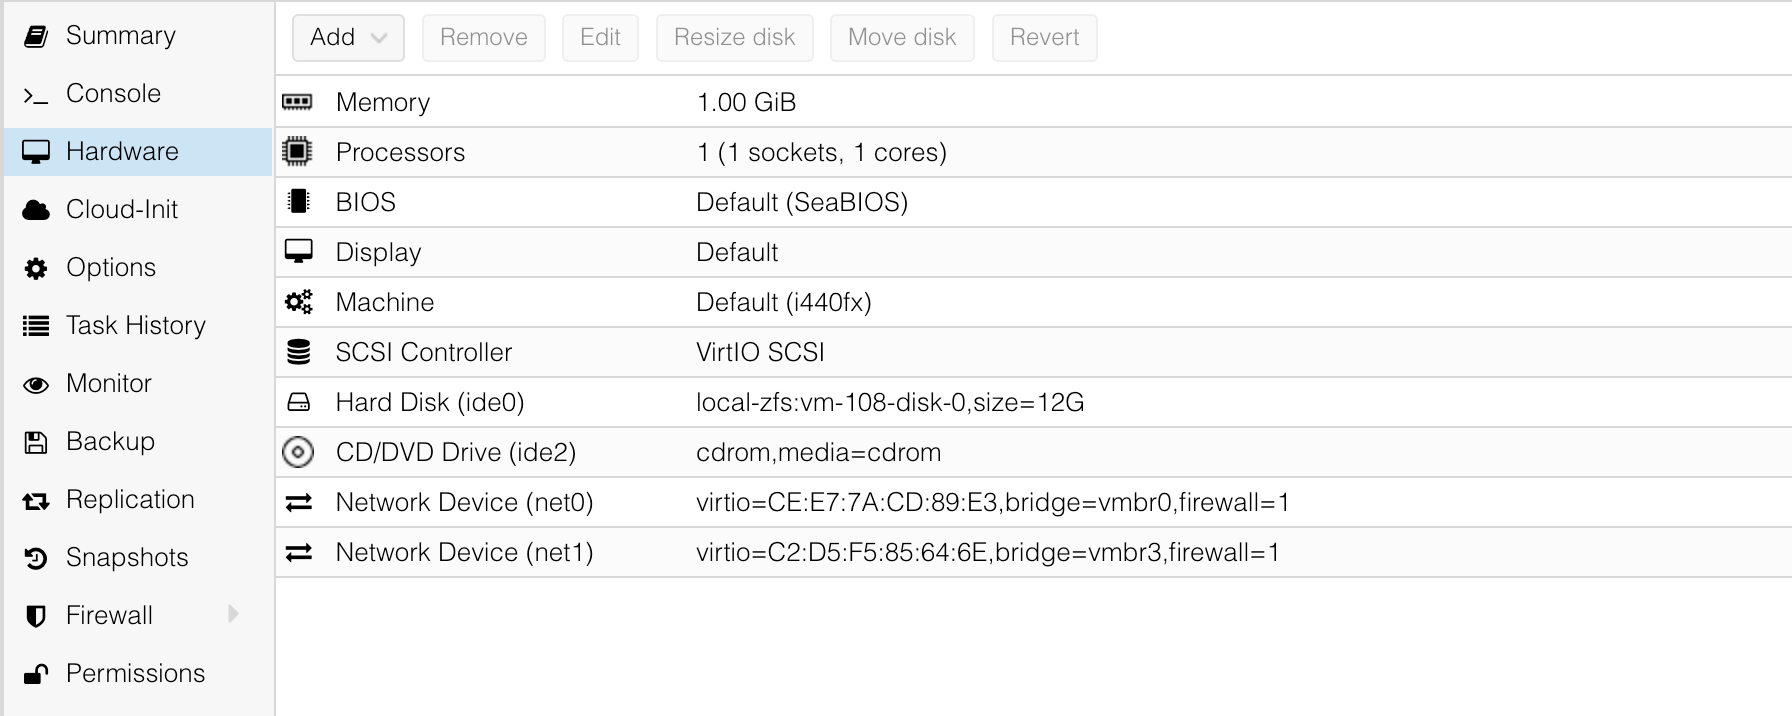Image resolution: width=1792 pixels, height=716 pixels.
Task: Click the net0 network arrows icon
Action: point(298,502)
